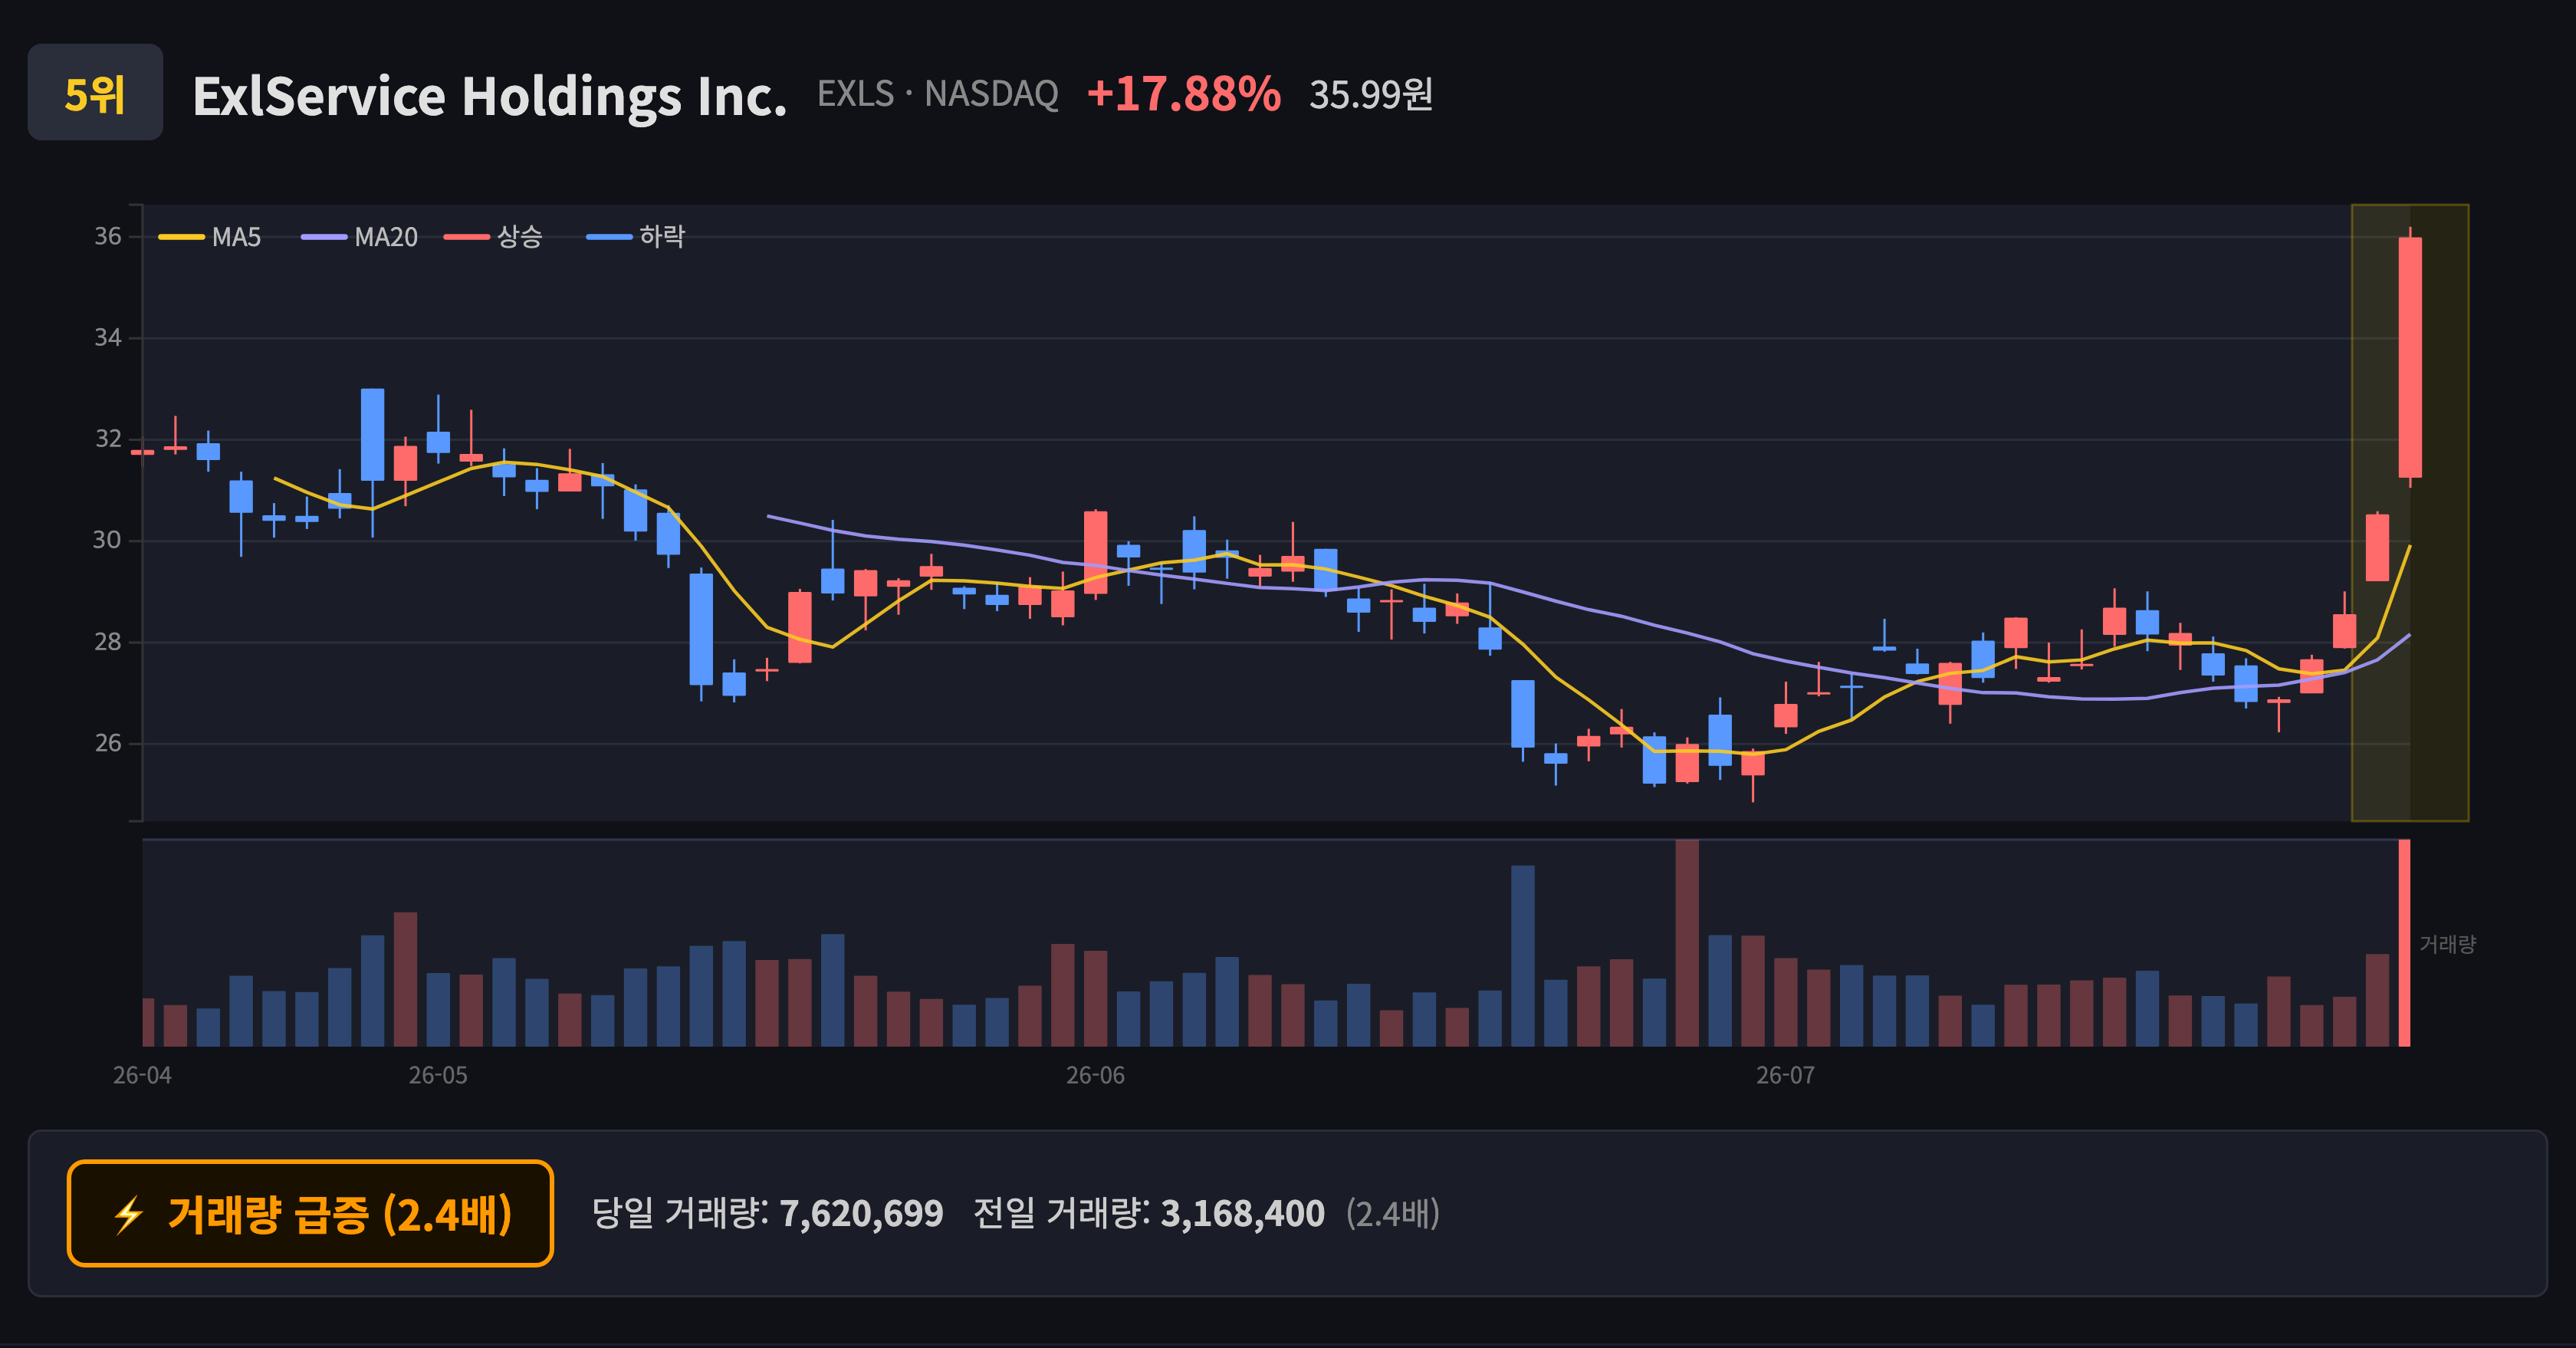Click the 30 price axis label
The image size is (2576, 1348).
(x=108, y=540)
